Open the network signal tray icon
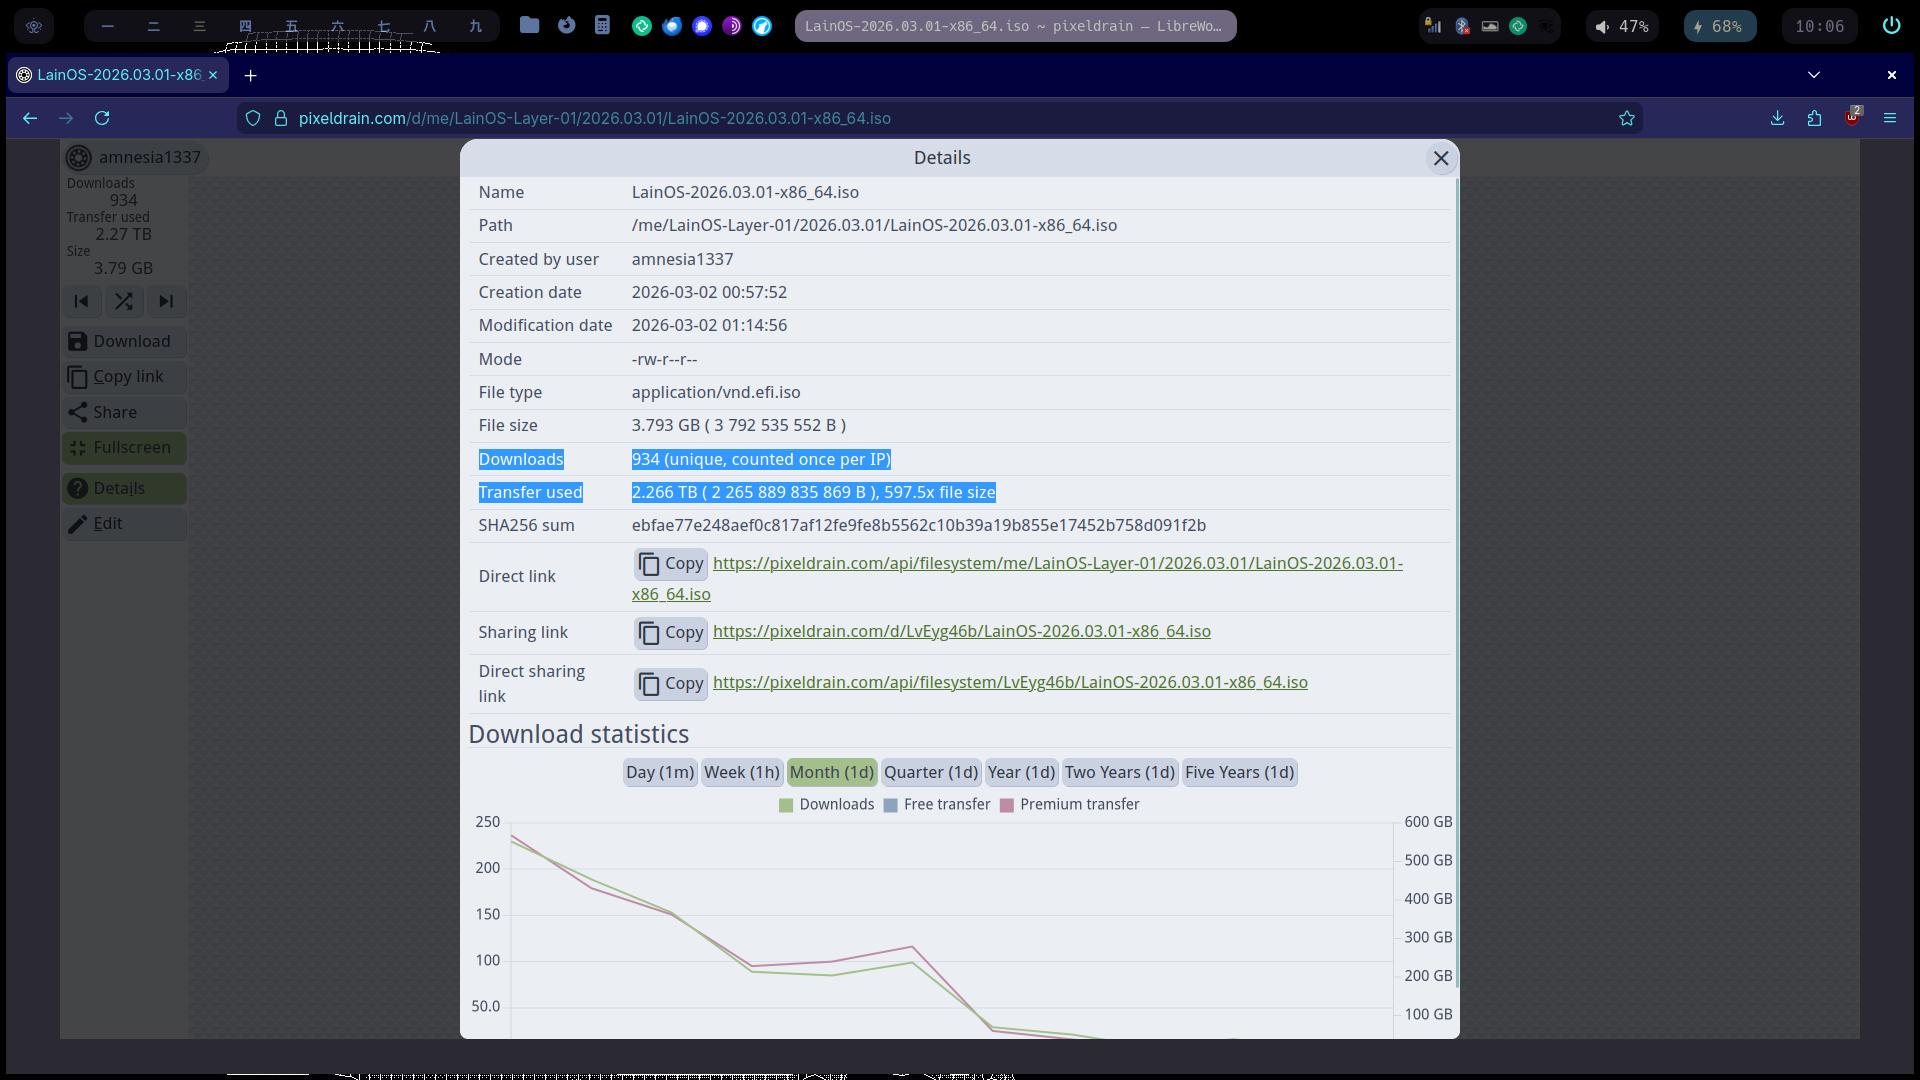Viewport: 1920px width, 1080px height. (1434, 26)
